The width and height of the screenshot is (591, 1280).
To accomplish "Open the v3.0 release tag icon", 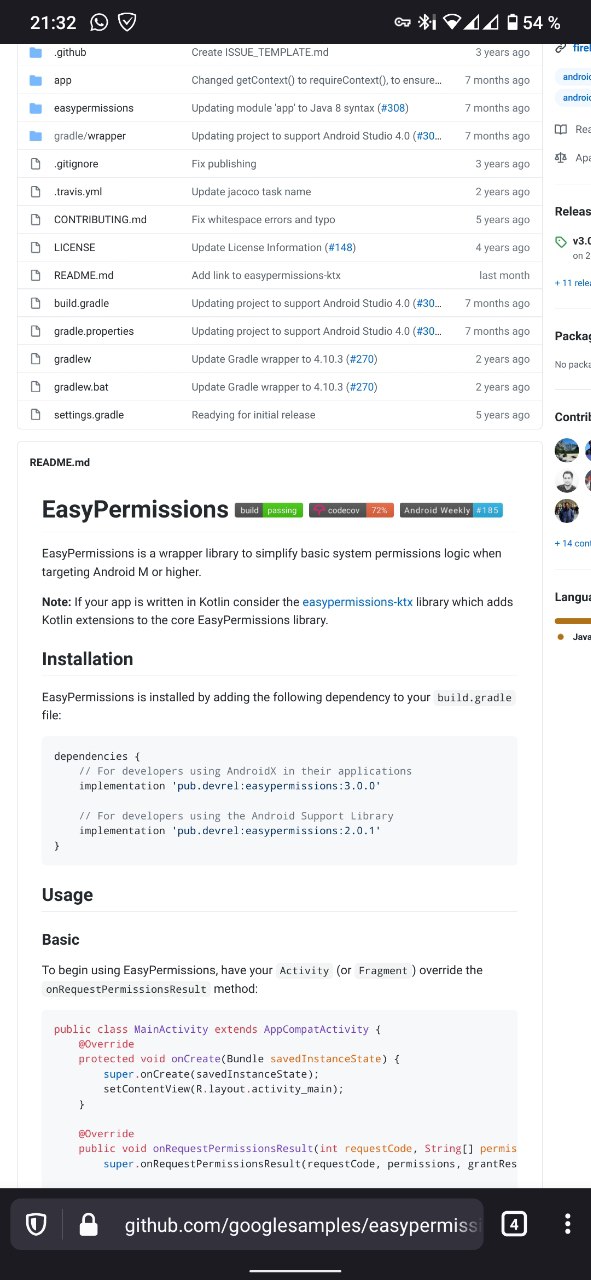I will 561,241.
